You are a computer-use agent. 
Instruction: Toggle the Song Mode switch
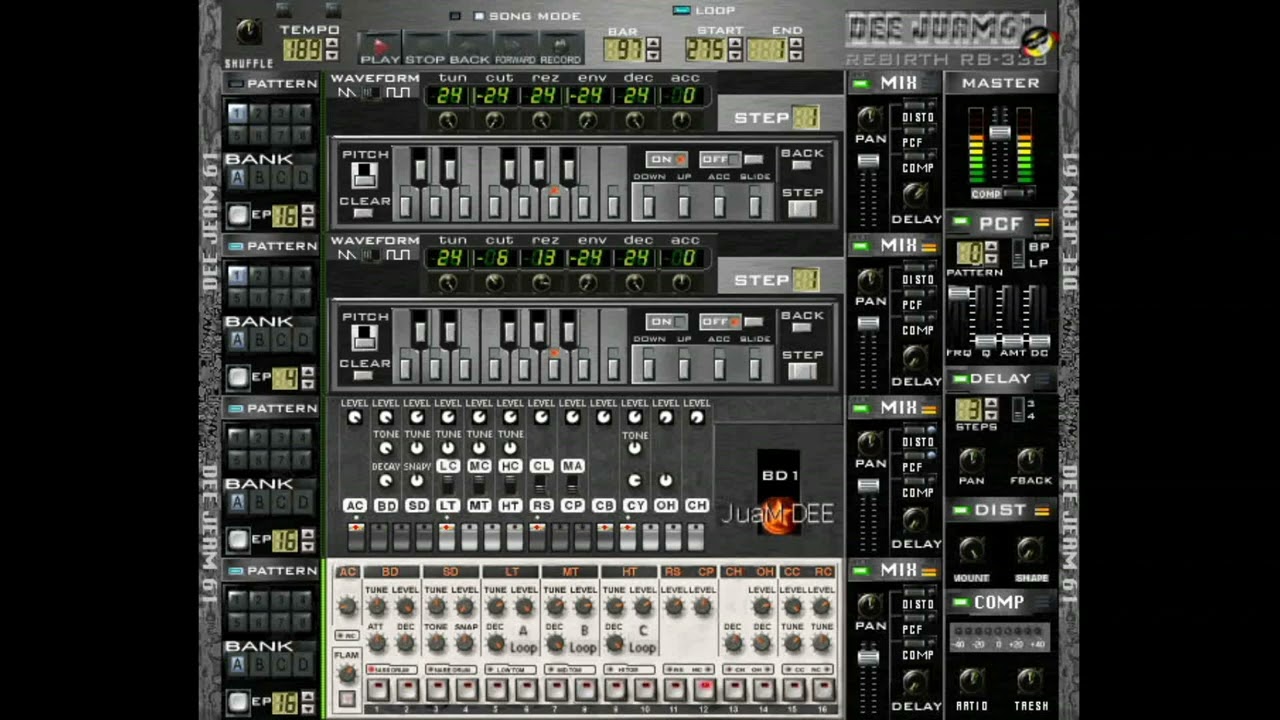(x=479, y=16)
